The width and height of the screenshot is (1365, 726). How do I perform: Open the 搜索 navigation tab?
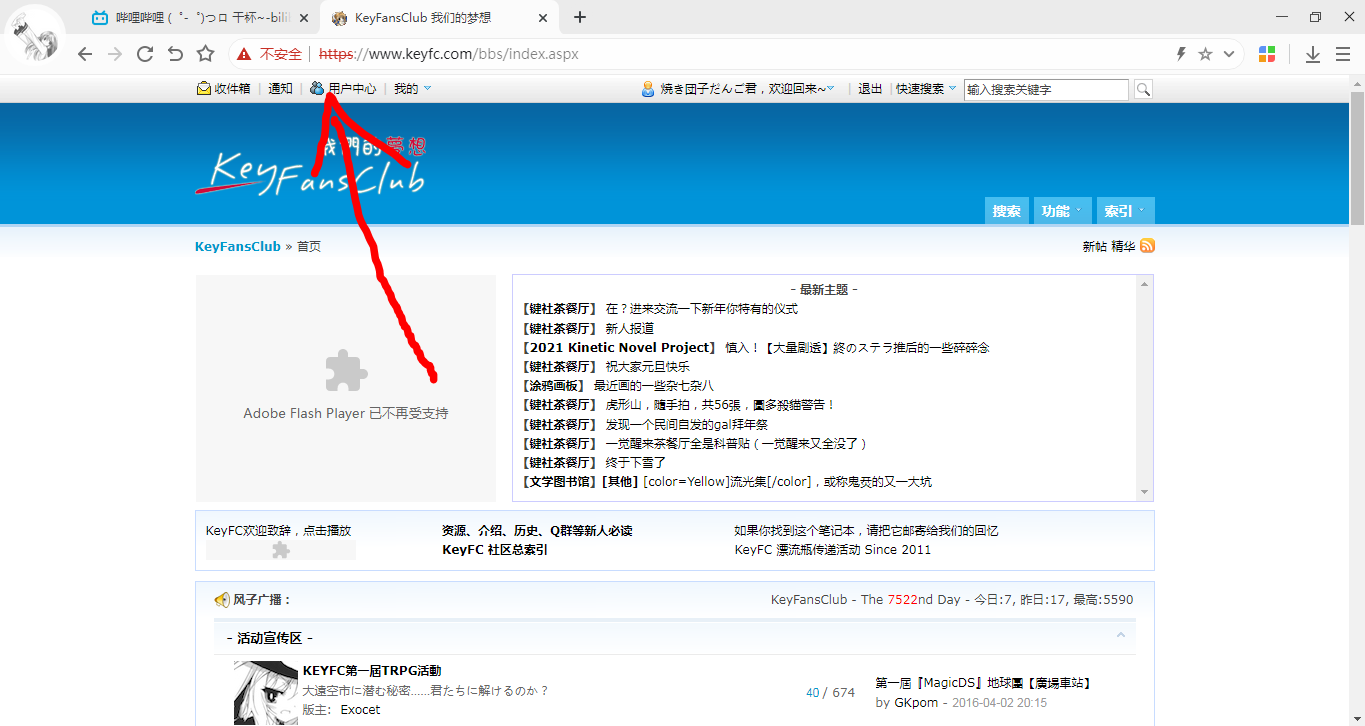pyautogui.click(x=1007, y=211)
